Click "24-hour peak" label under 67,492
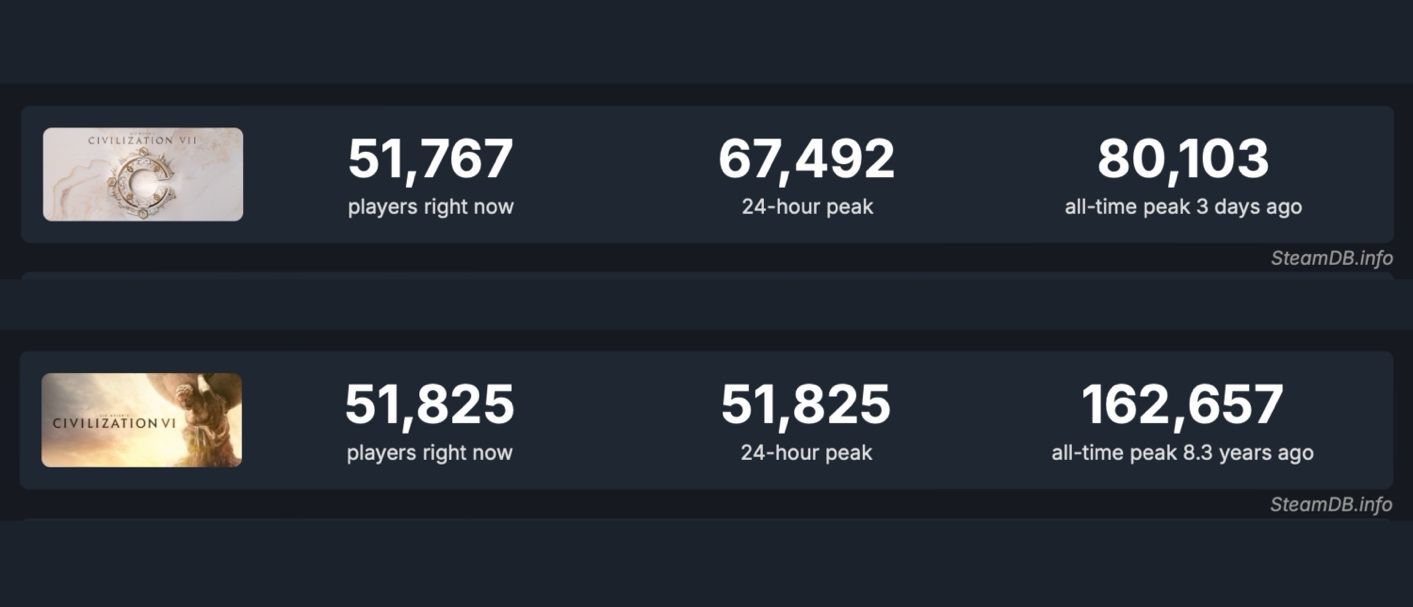The height and width of the screenshot is (607, 1413). [x=807, y=207]
